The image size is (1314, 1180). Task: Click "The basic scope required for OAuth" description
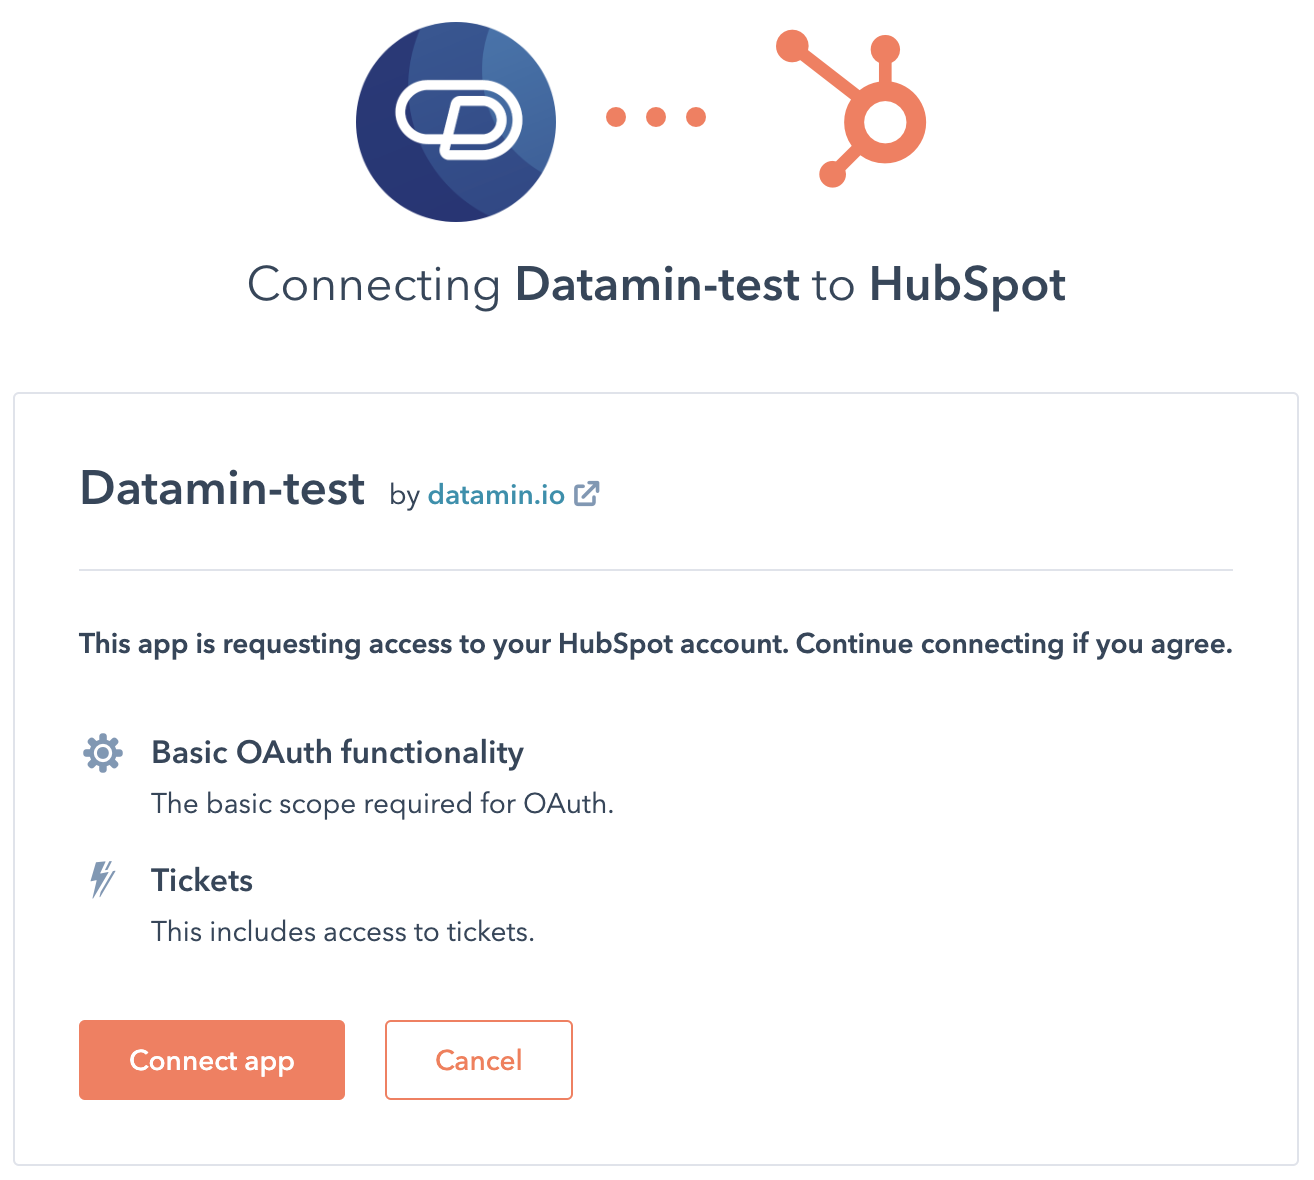[x=382, y=804]
